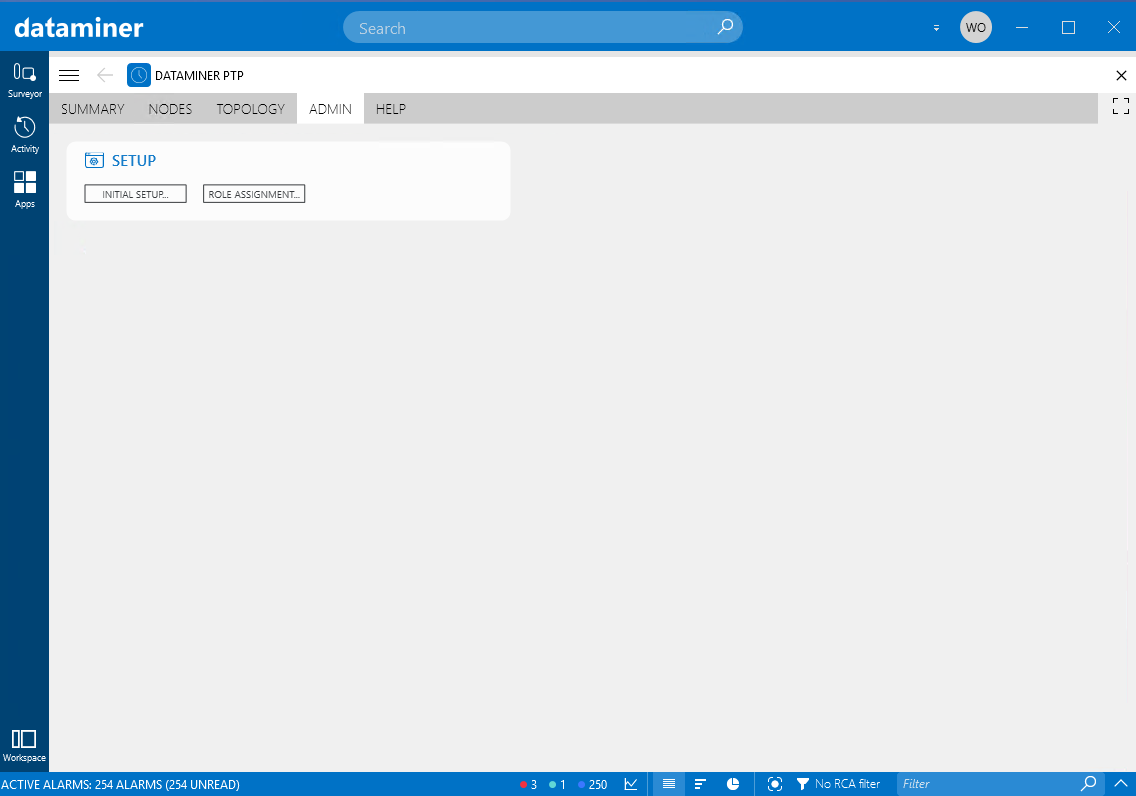This screenshot has height=796, width=1136.
Task: Click the SETUP heading text
Action: point(134,161)
